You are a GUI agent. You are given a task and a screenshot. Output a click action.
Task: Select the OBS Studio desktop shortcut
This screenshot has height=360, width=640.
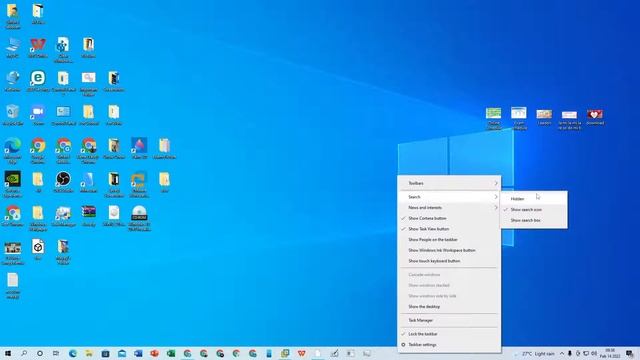[63, 182]
